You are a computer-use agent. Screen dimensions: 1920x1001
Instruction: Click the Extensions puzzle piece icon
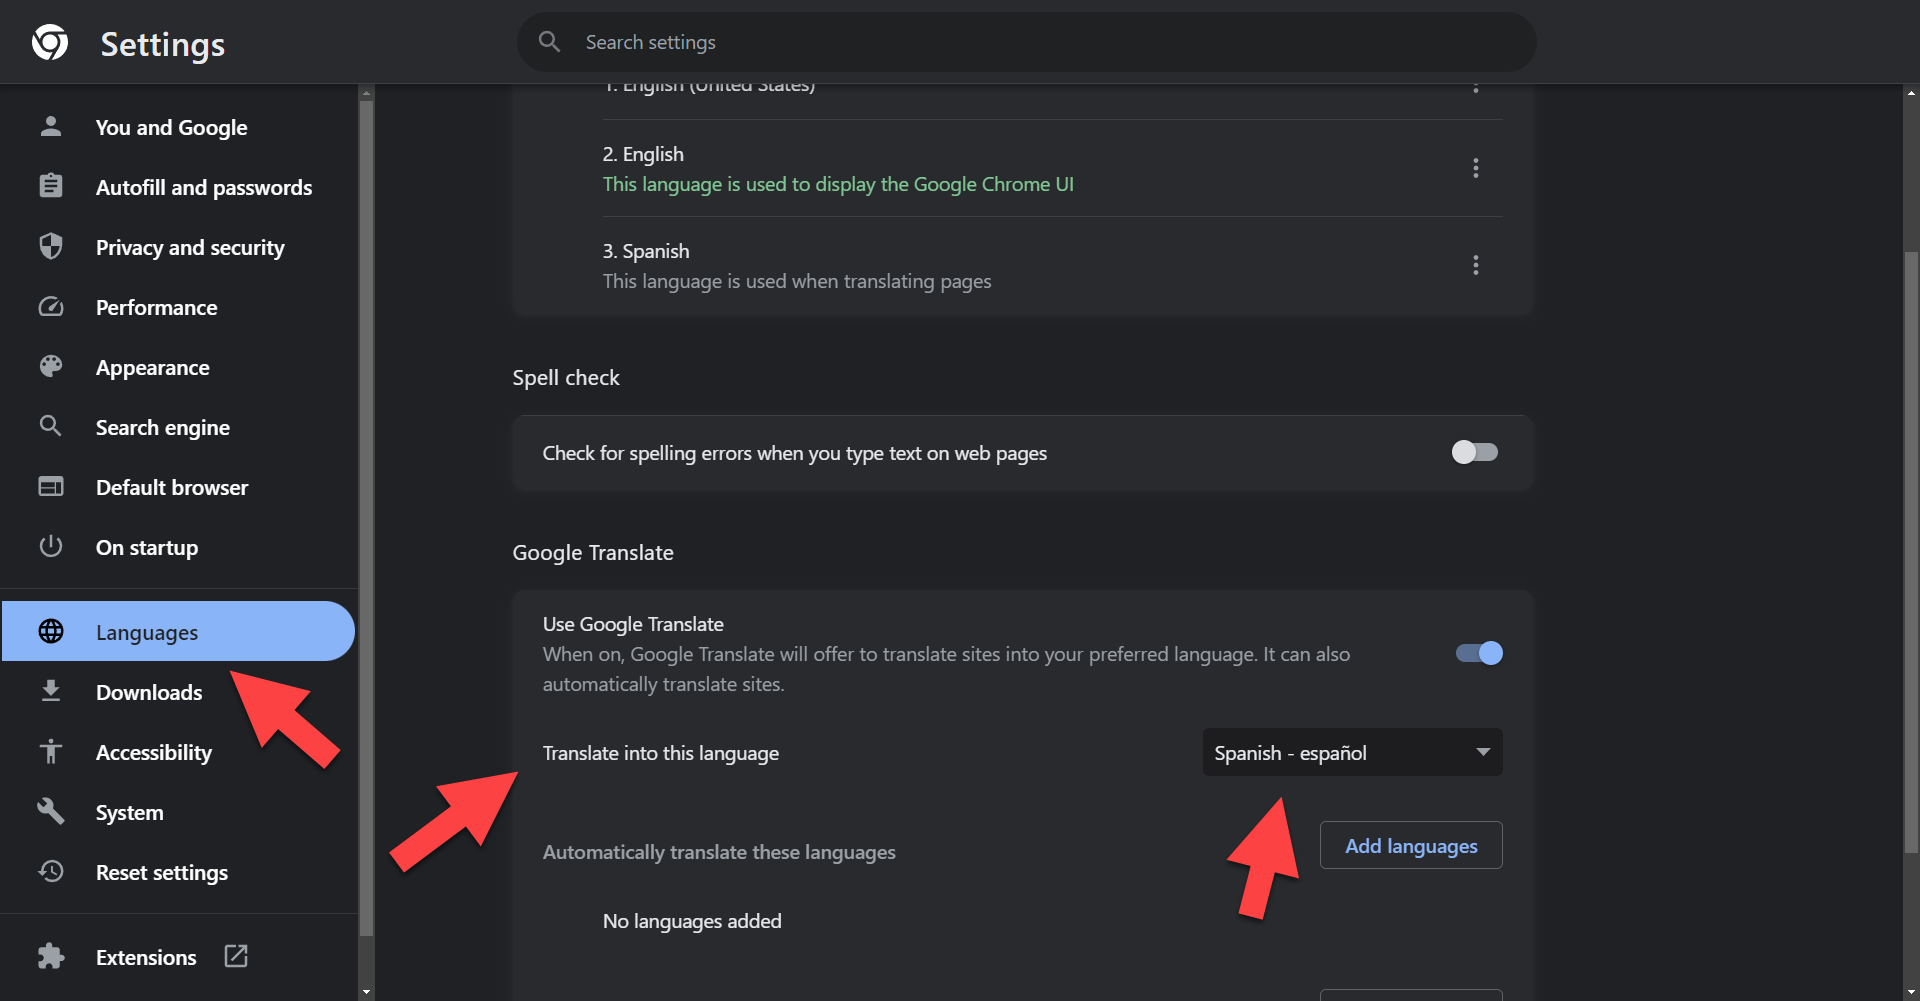[51, 957]
